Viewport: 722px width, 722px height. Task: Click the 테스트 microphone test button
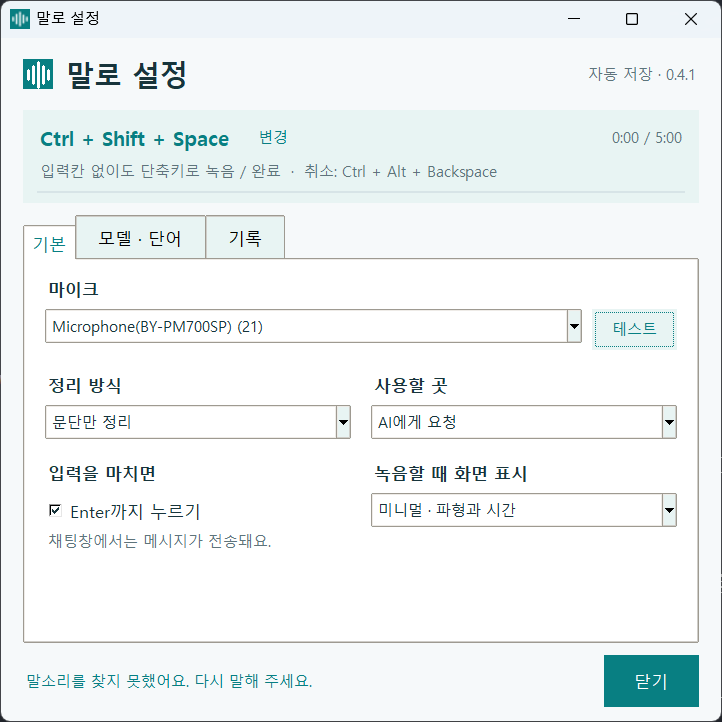(x=634, y=329)
